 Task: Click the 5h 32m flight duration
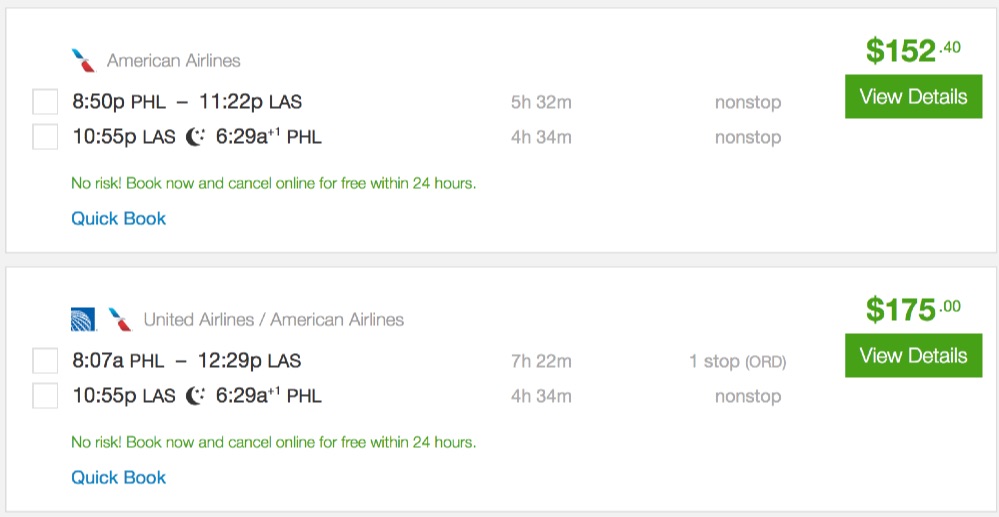click(x=541, y=102)
